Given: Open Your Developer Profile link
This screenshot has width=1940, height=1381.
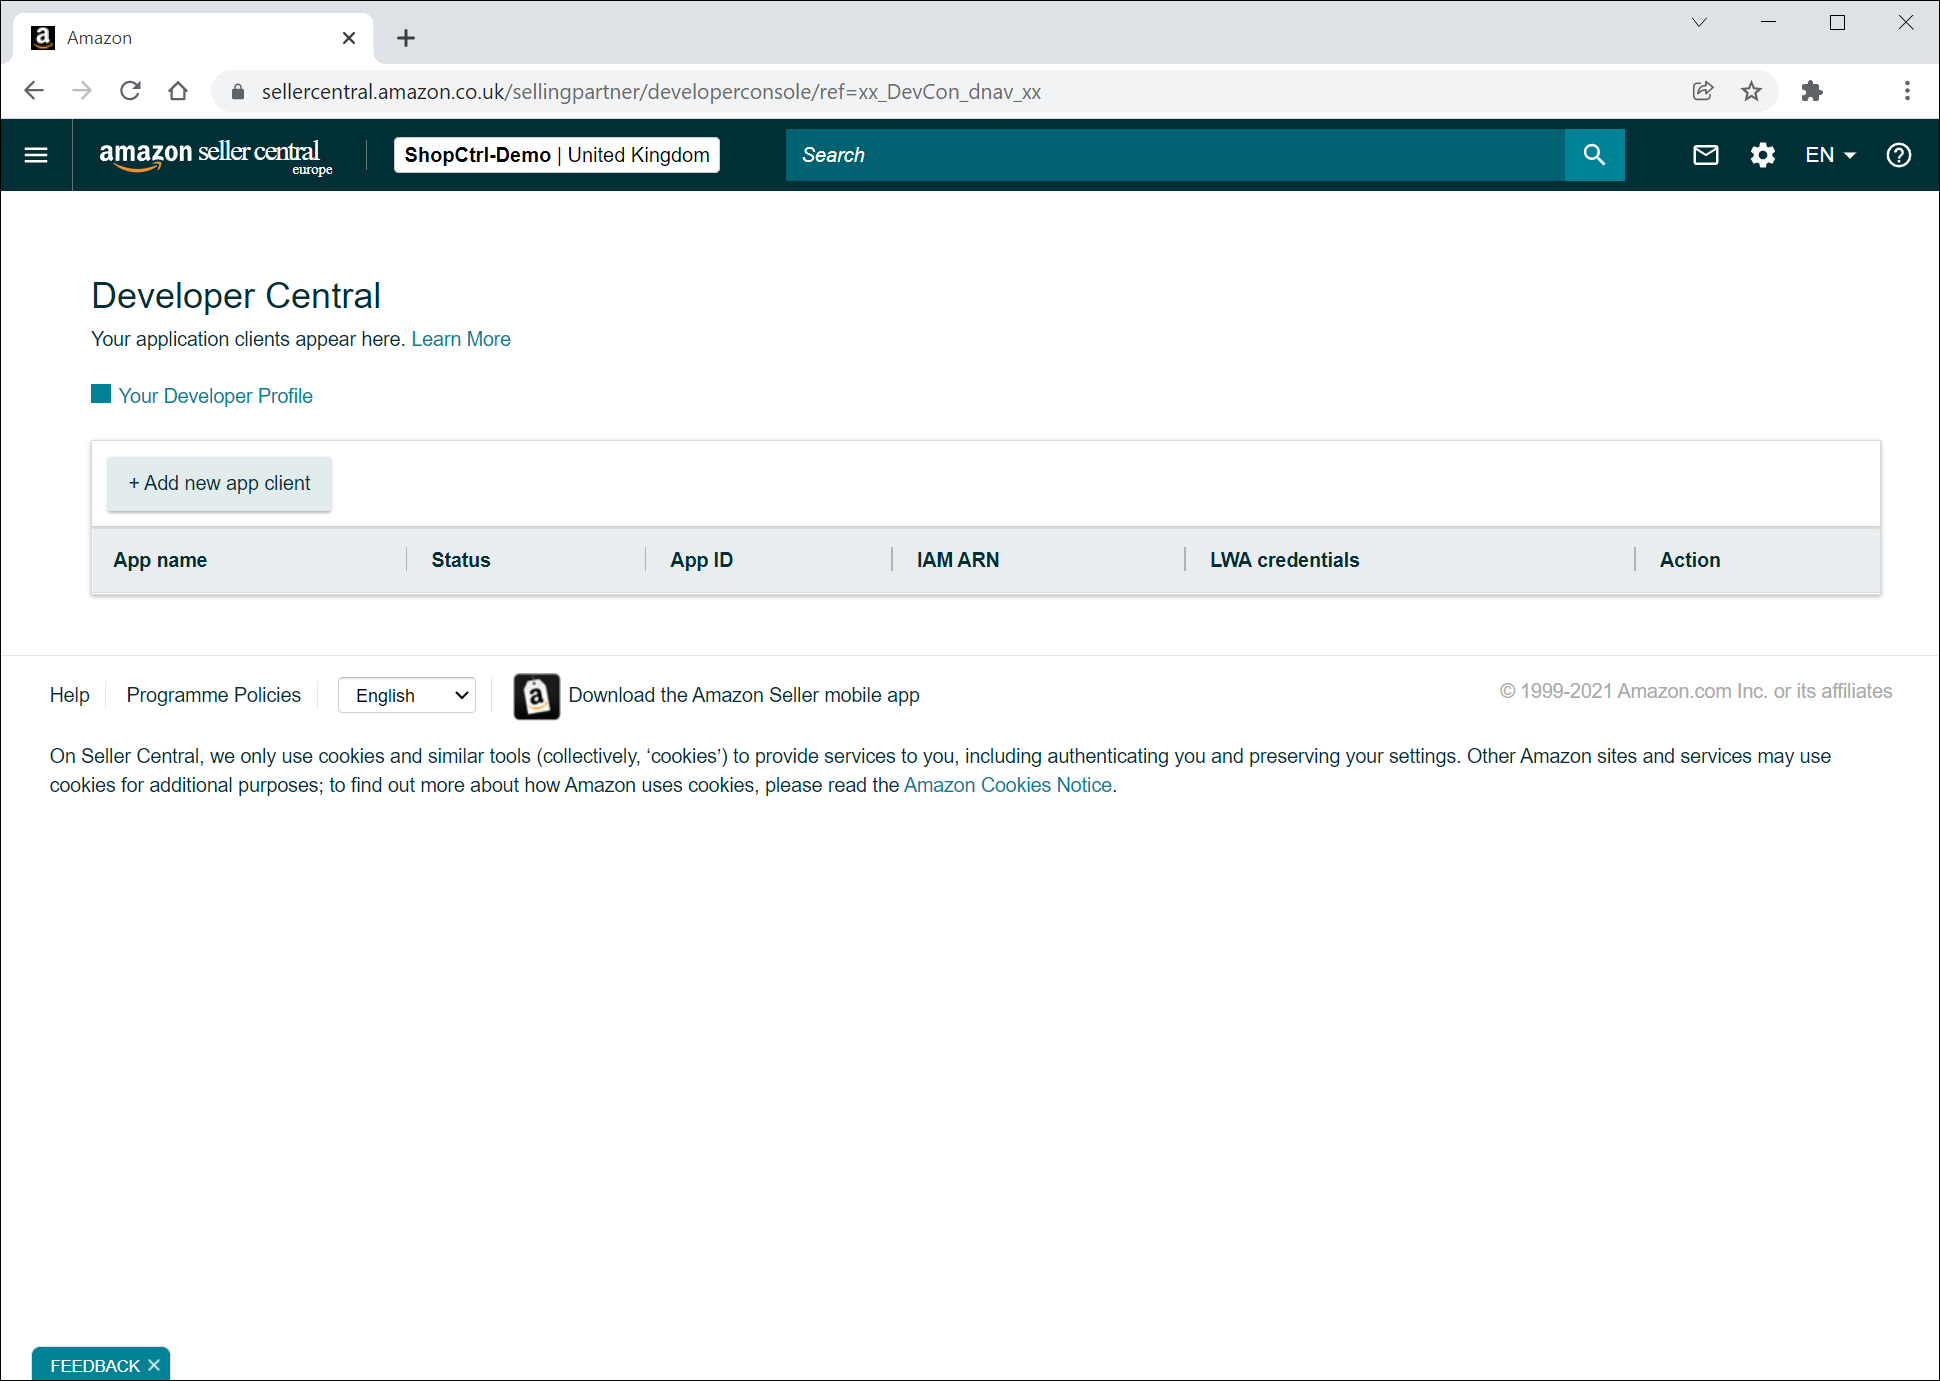Looking at the screenshot, I should coord(215,396).
